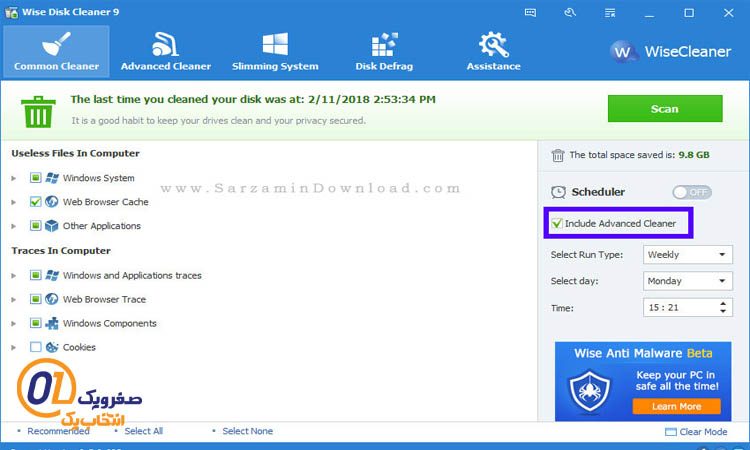Select the Windows System label

[99, 178]
